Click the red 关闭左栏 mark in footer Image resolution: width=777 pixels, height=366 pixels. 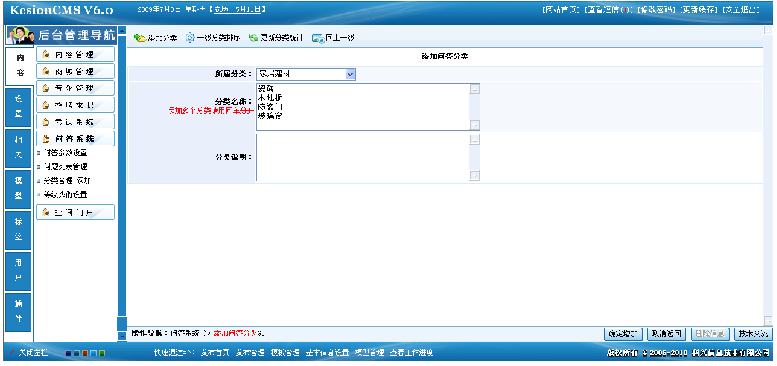[x=12, y=353]
